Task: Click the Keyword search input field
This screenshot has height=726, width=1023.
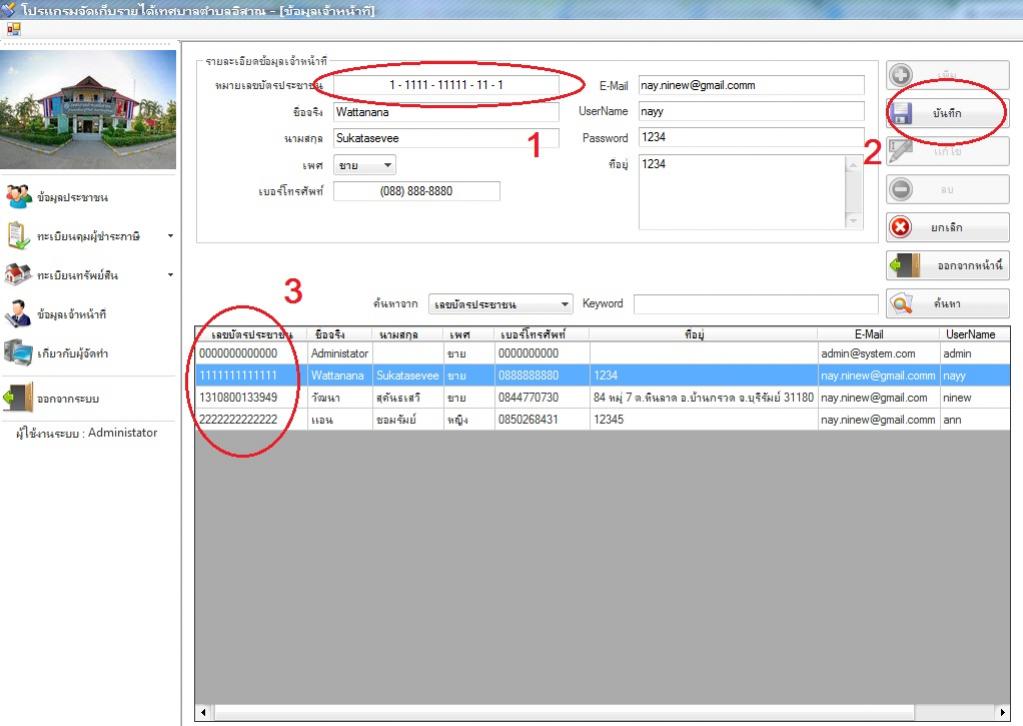Action: click(x=755, y=304)
